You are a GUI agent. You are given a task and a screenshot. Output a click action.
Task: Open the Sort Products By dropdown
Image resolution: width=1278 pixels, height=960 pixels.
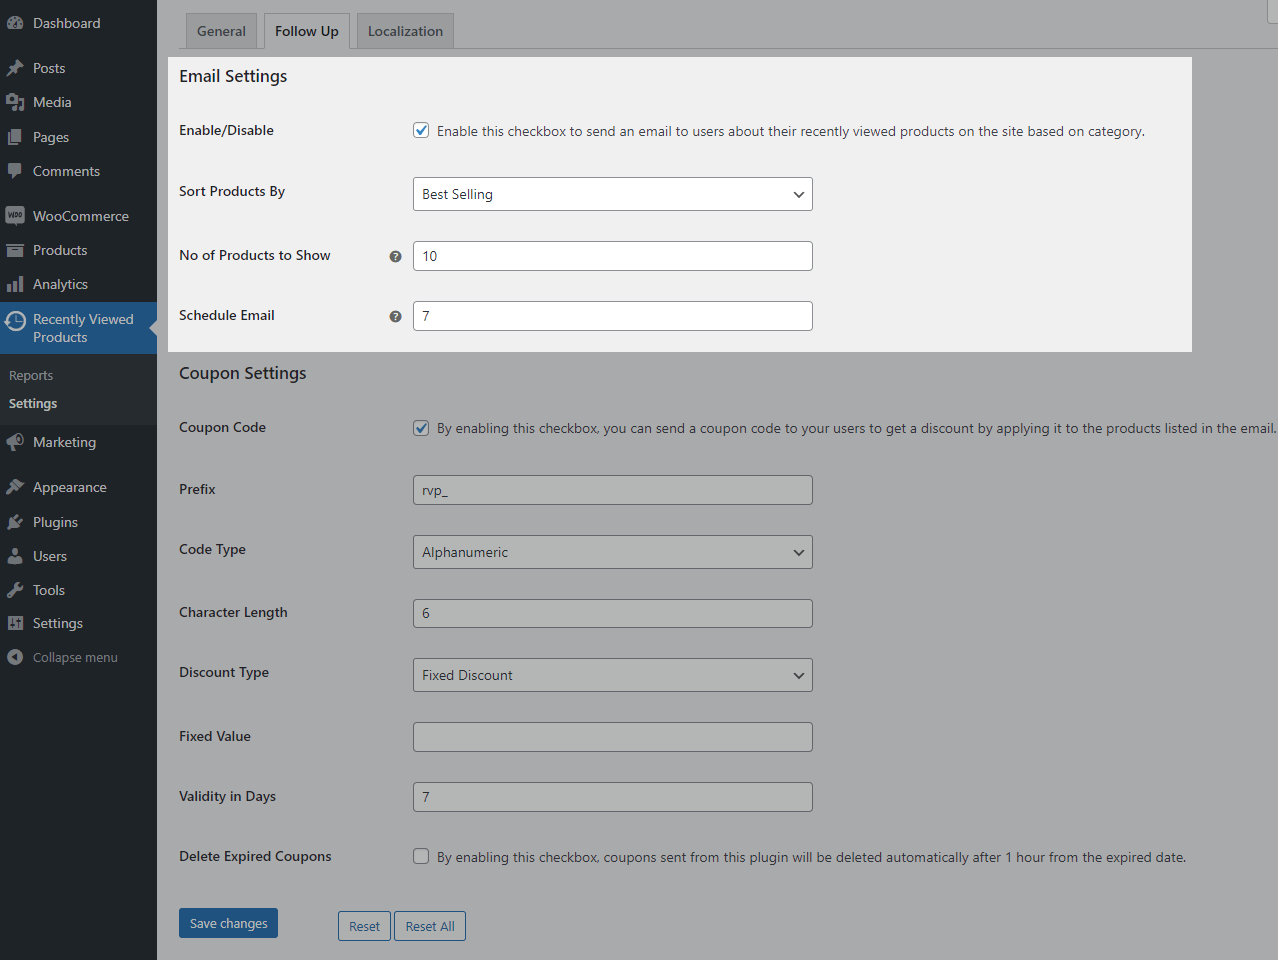pos(612,194)
